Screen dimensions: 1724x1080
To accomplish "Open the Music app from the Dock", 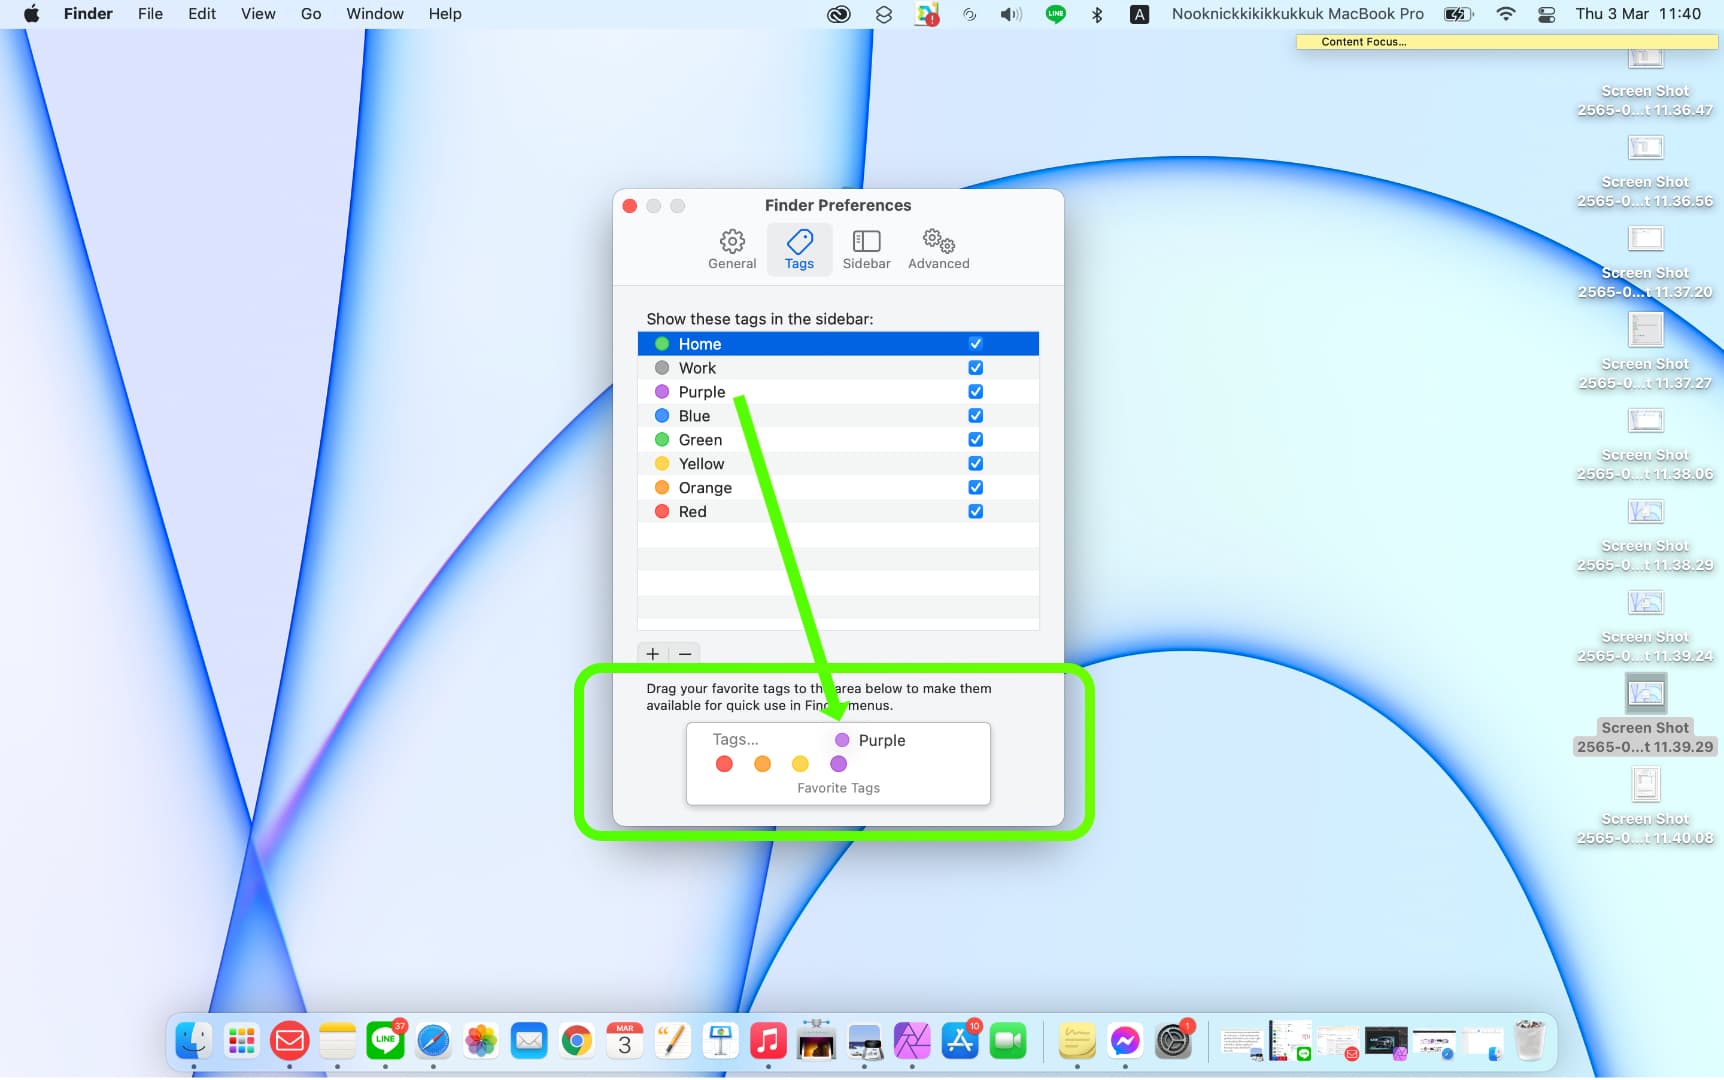I will [x=769, y=1041].
